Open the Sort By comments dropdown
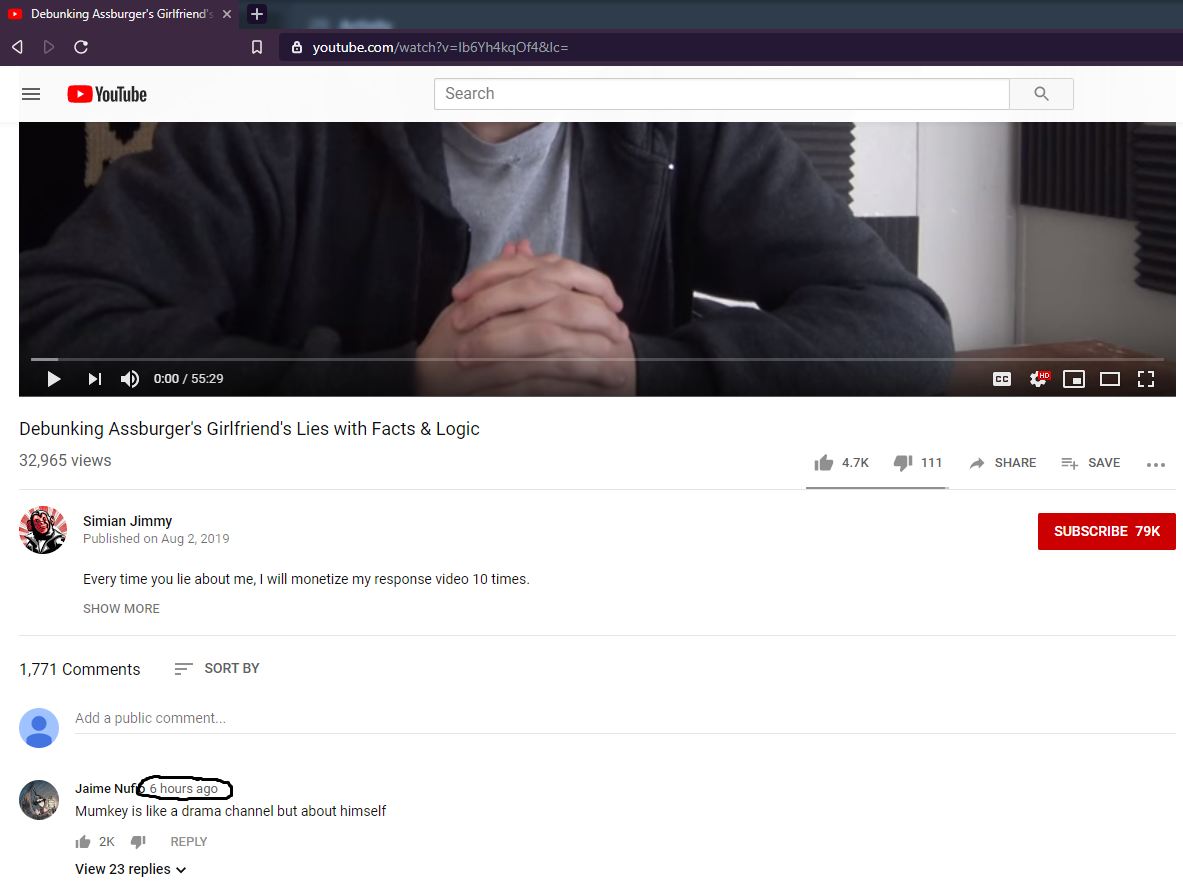1183x888 pixels. pyautogui.click(x=217, y=668)
